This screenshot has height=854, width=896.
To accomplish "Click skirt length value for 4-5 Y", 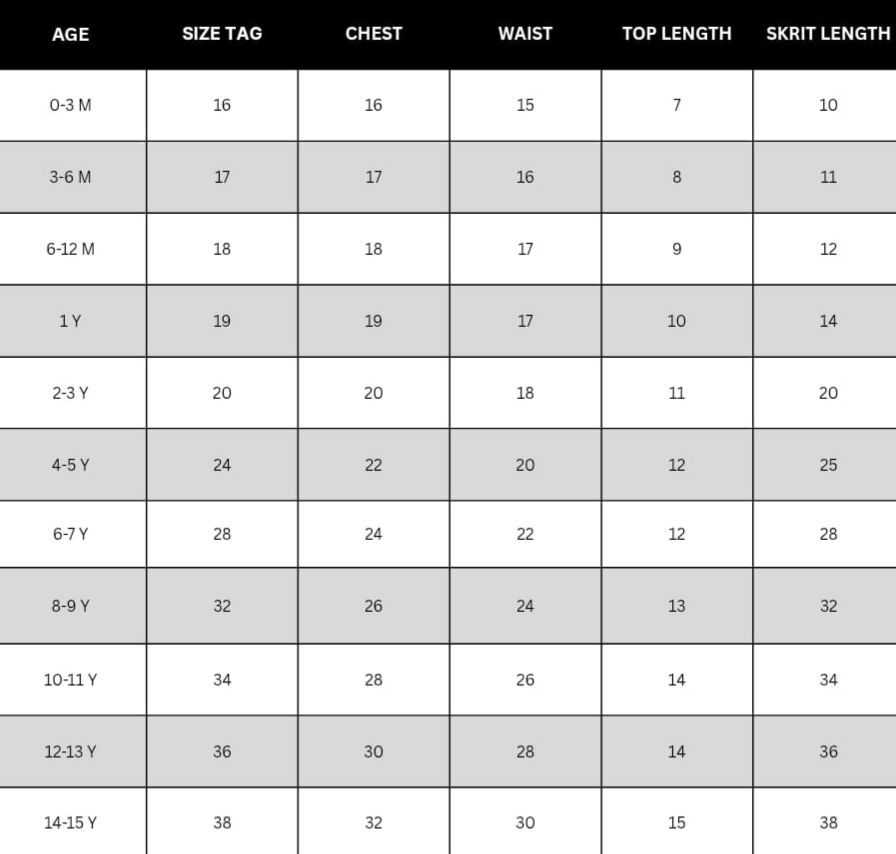I will (x=828, y=465).
